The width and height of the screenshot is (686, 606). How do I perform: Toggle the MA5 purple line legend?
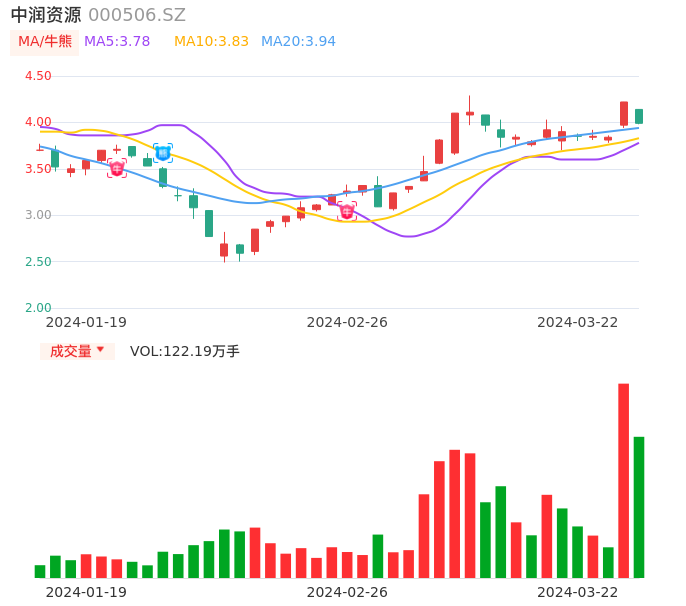pyautogui.click(x=117, y=41)
